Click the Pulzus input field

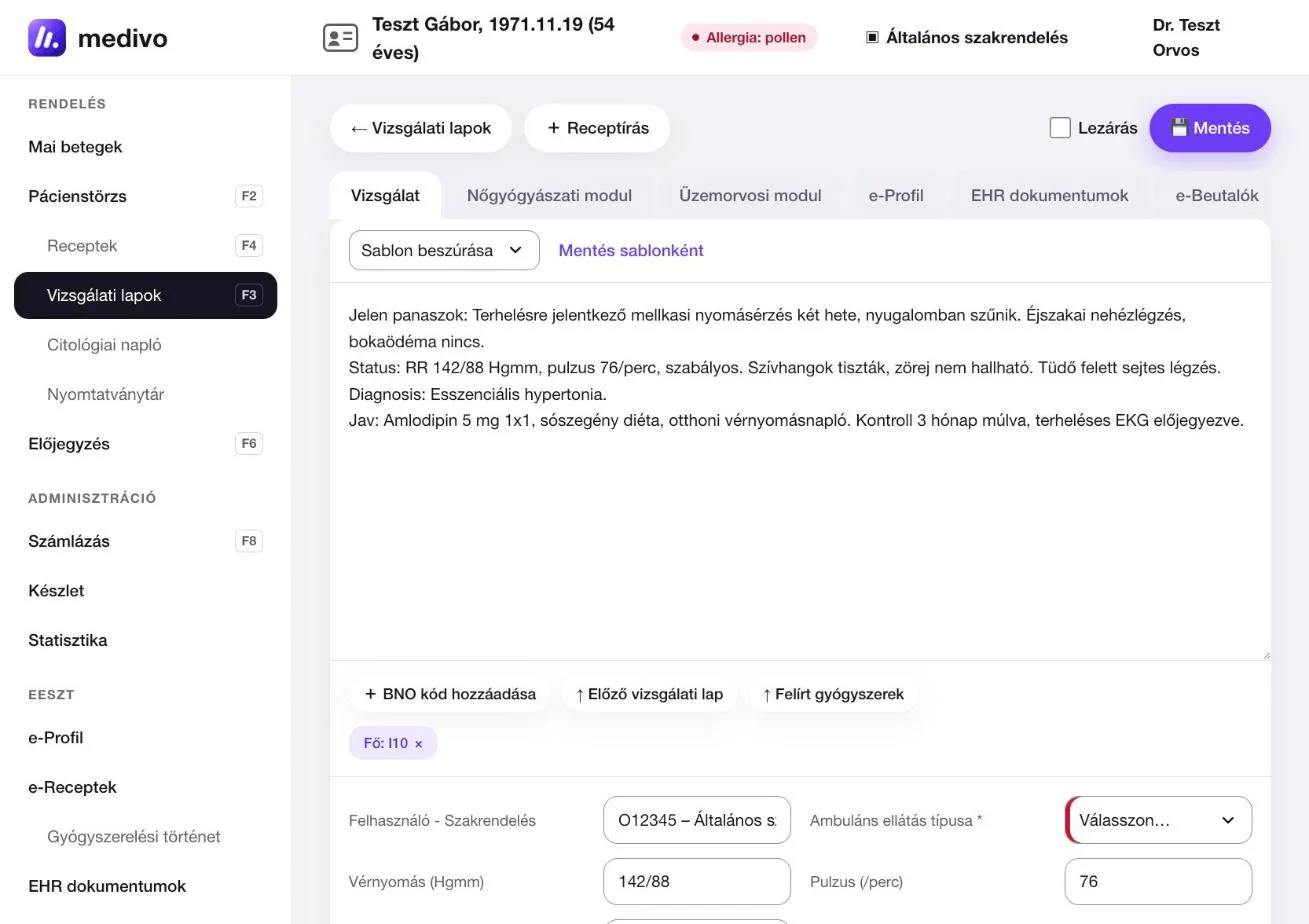tap(1158, 881)
